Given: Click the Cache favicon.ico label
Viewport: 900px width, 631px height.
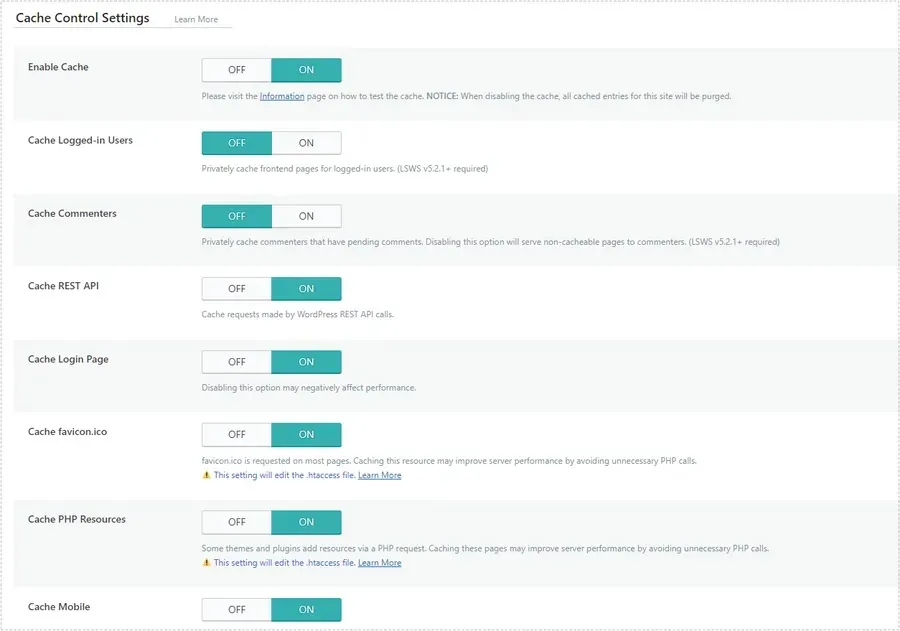Looking at the screenshot, I should point(67,431).
